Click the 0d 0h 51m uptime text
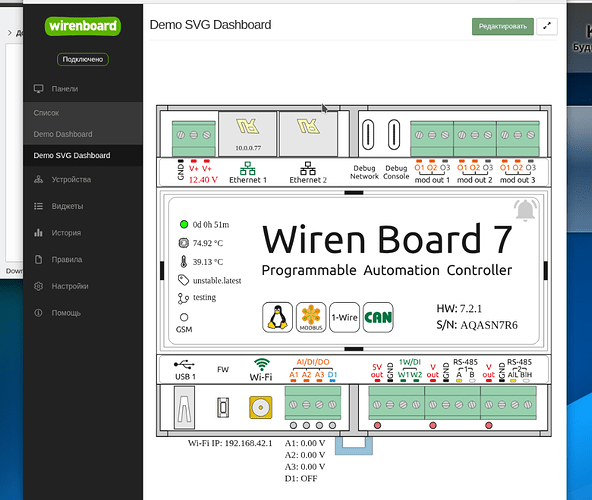This screenshot has height=500, width=592. tap(211, 225)
